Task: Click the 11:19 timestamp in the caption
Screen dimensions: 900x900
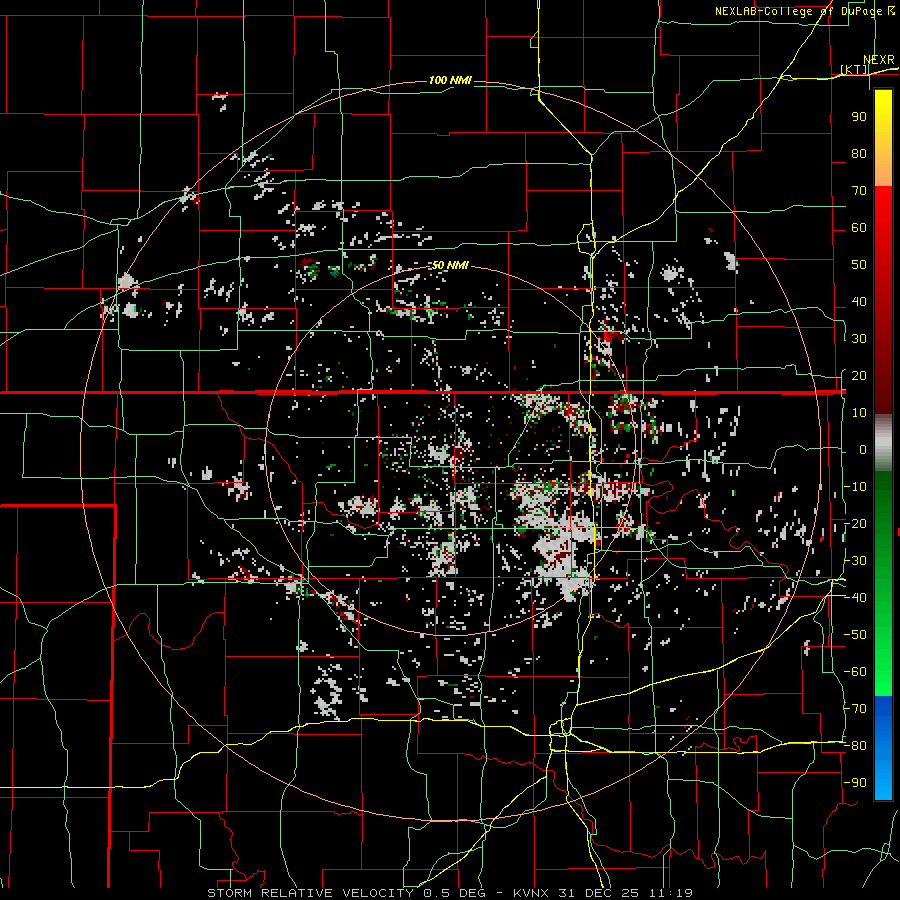Action: coord(672,893)
